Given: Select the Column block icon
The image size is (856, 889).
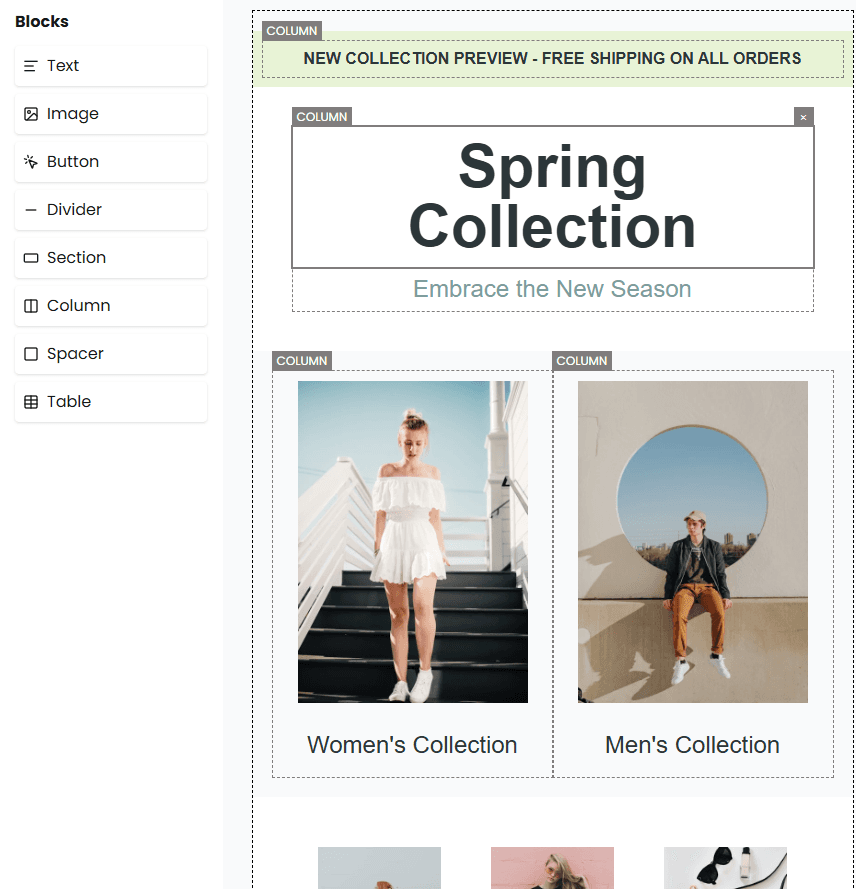Looking at the screenshot, I should tap(33, 305).
